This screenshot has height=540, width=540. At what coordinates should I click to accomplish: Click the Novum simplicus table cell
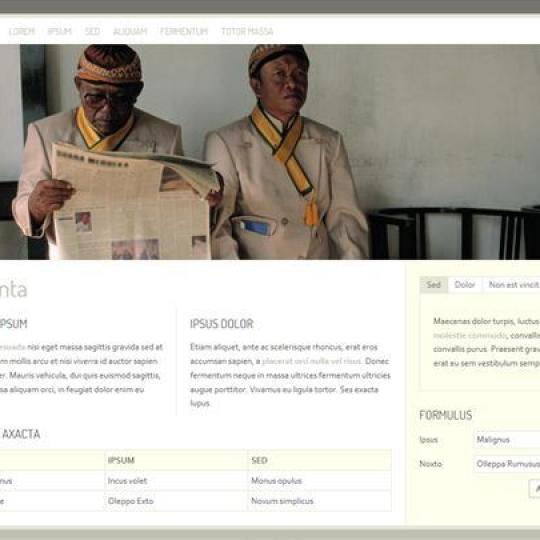click(x=320, y=501)
